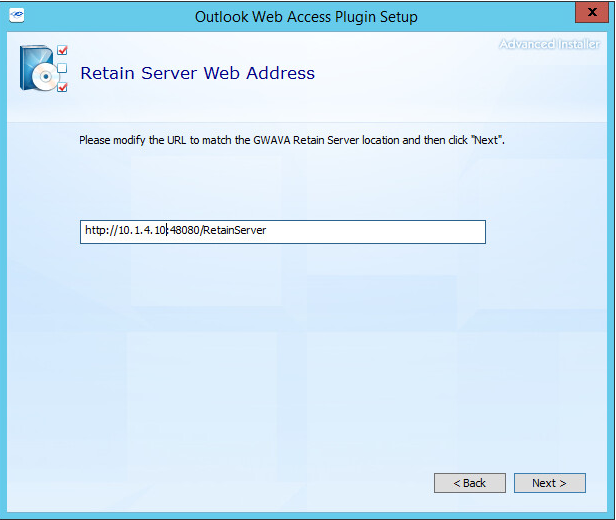
Task: Click the Retain Server Web Address heading
Action: [x=197, y=73]
